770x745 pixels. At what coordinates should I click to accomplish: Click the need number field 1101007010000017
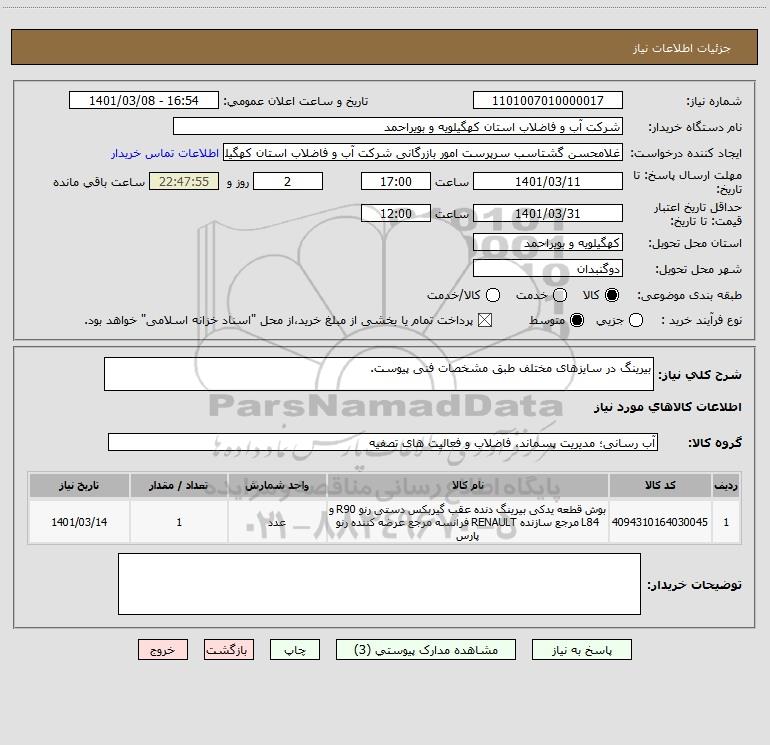click(x=548, y=100)
